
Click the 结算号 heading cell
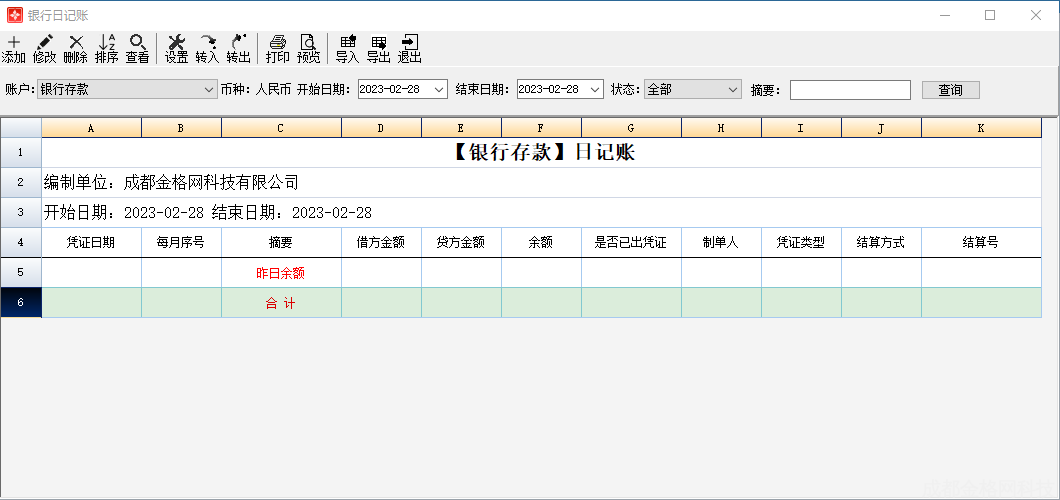tap(981, 243)
